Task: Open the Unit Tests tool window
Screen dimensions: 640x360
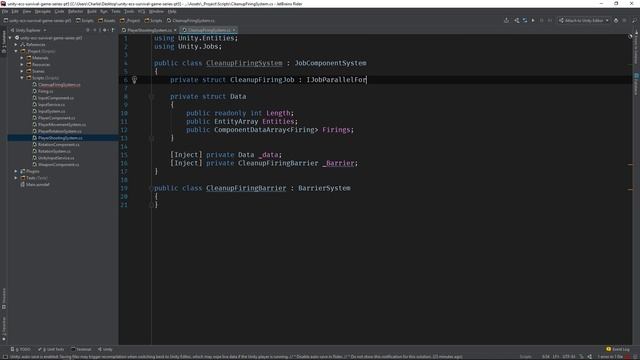Action: [x=51, y=349]
